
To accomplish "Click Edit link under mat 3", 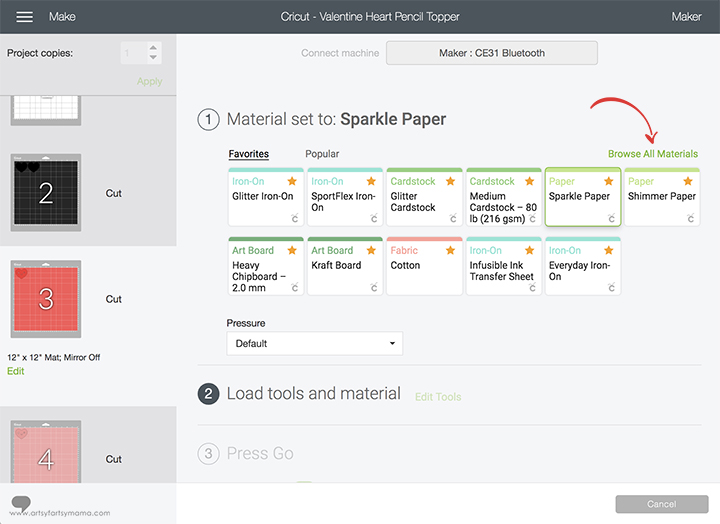I will click(16, 371).
